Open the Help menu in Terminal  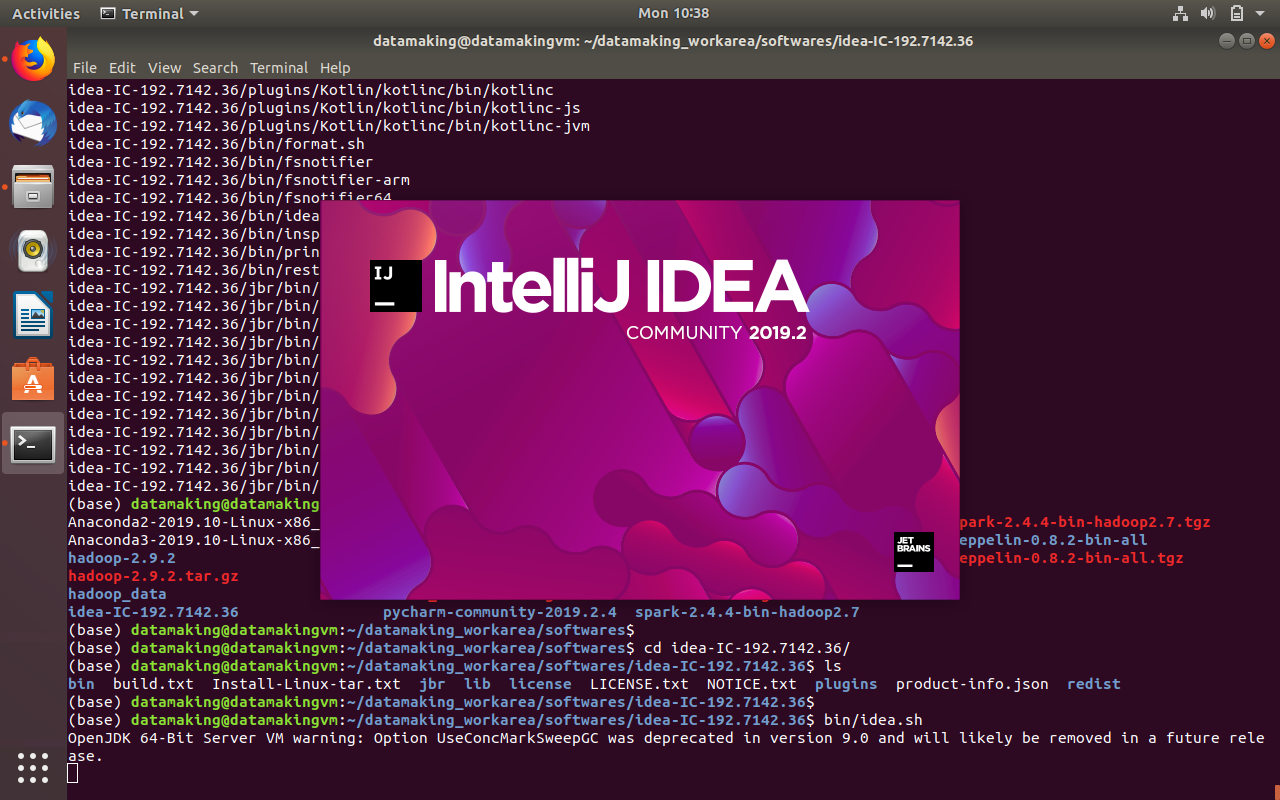pyautogui.click(x=335, y=68)
